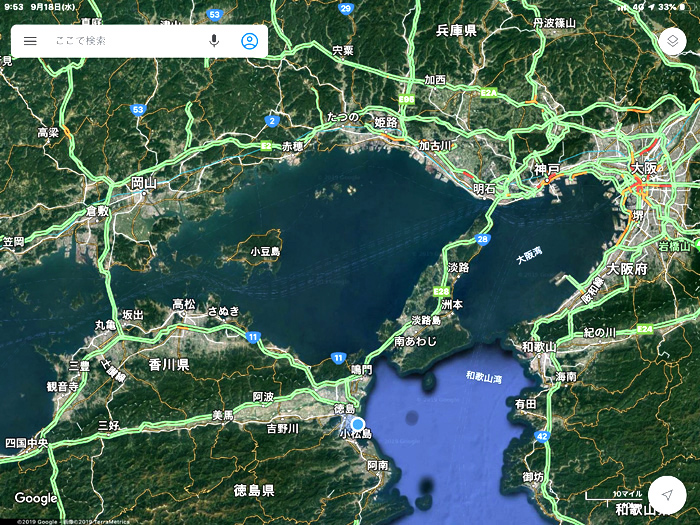Tap the Google logo at bottom left
This screenshot has height=525, width=700.
(x=36, y=498)
